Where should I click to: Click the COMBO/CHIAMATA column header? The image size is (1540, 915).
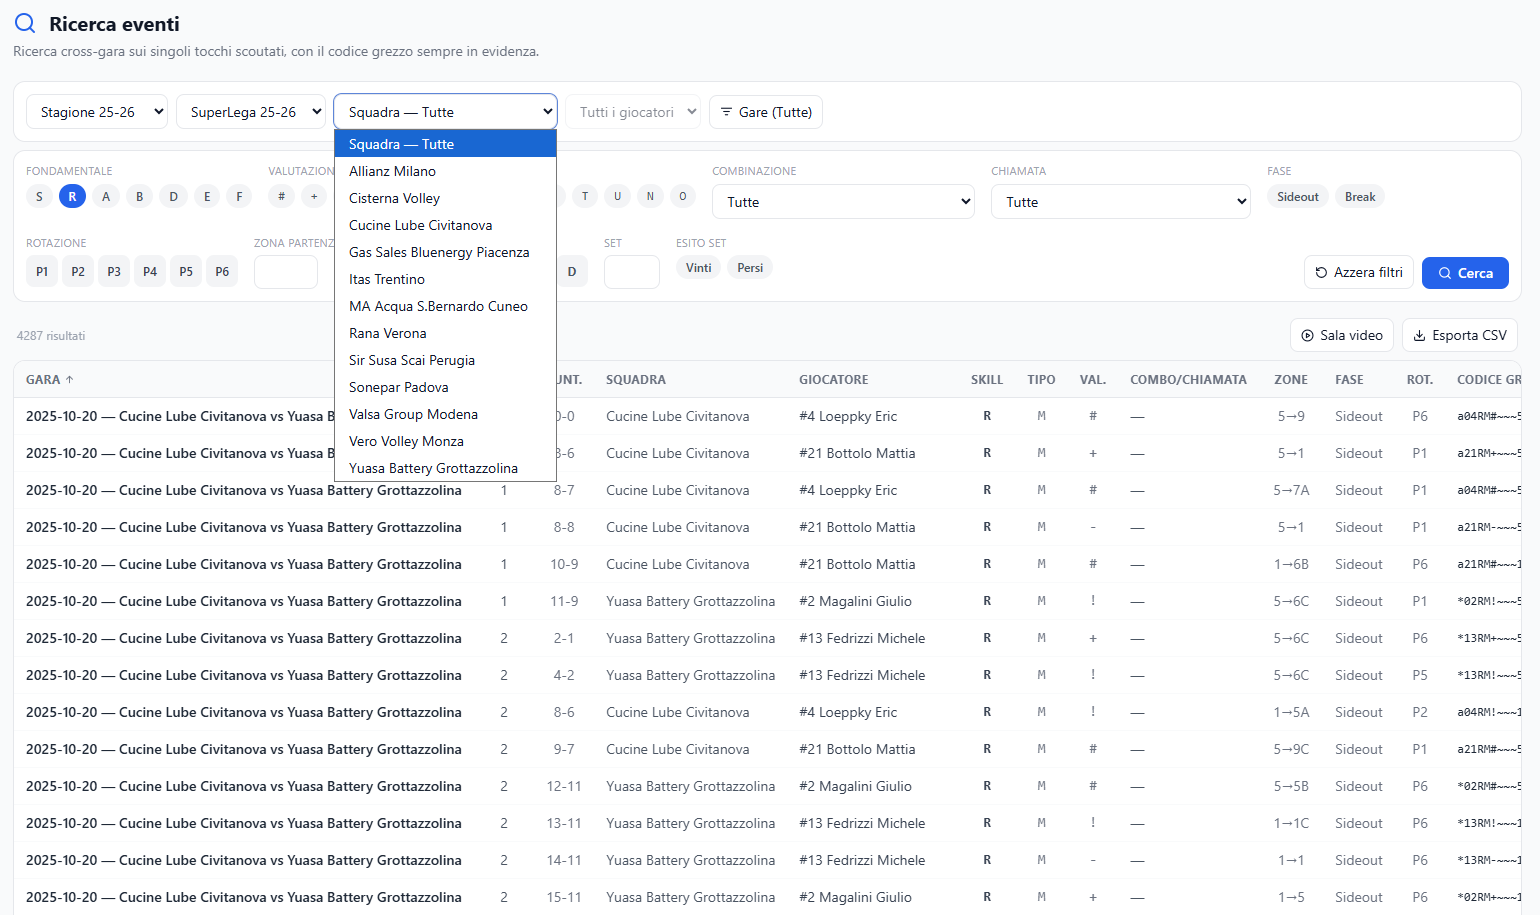1188,380
